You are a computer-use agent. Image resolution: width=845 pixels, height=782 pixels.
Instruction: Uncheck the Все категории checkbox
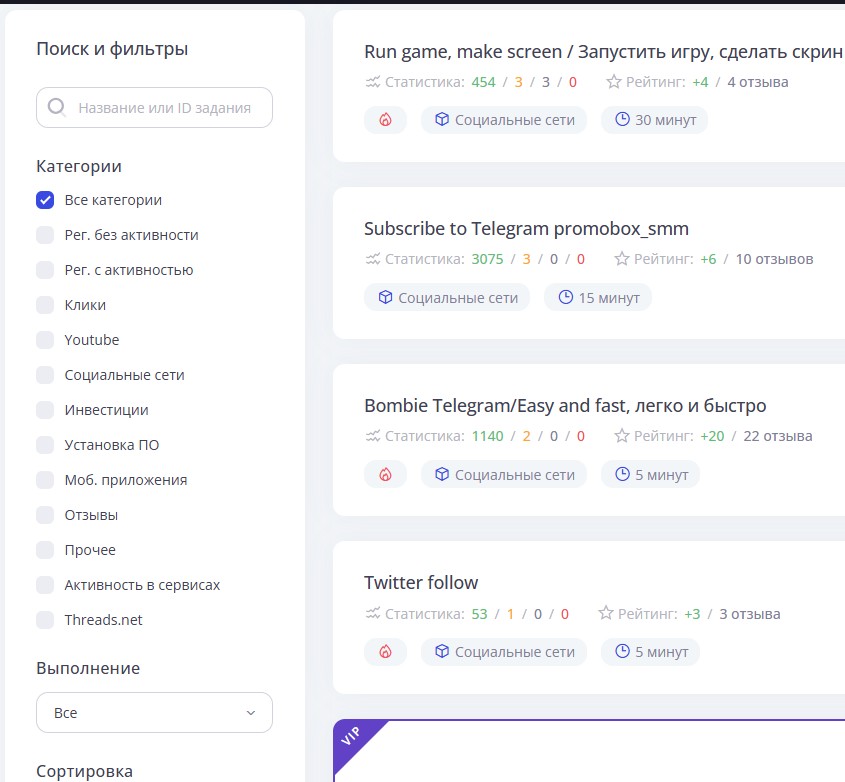click(45, 200)
